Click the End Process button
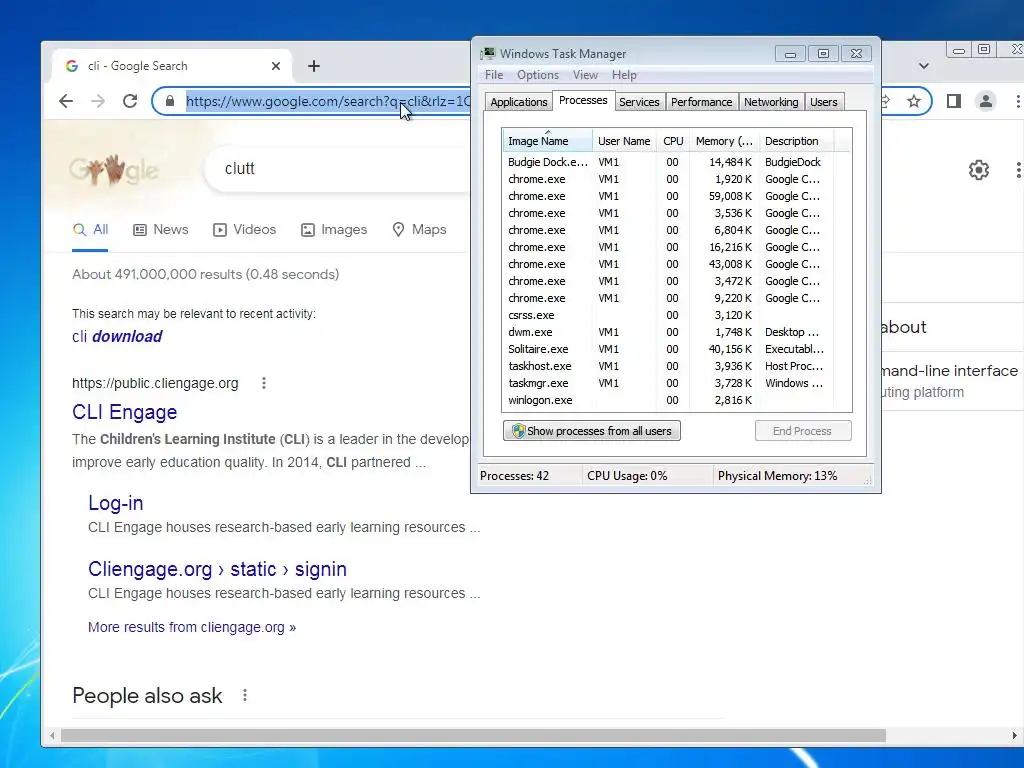Viewport: 1024px width, 768px height. [803, 431]
